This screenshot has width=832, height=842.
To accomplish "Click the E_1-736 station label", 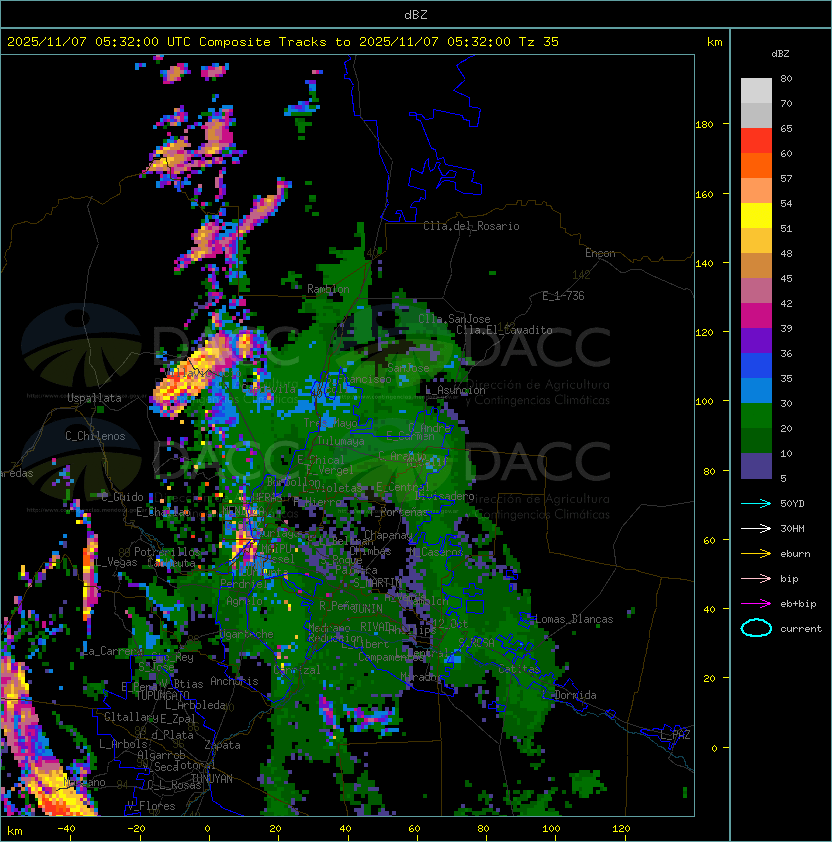I will point(563,296).
